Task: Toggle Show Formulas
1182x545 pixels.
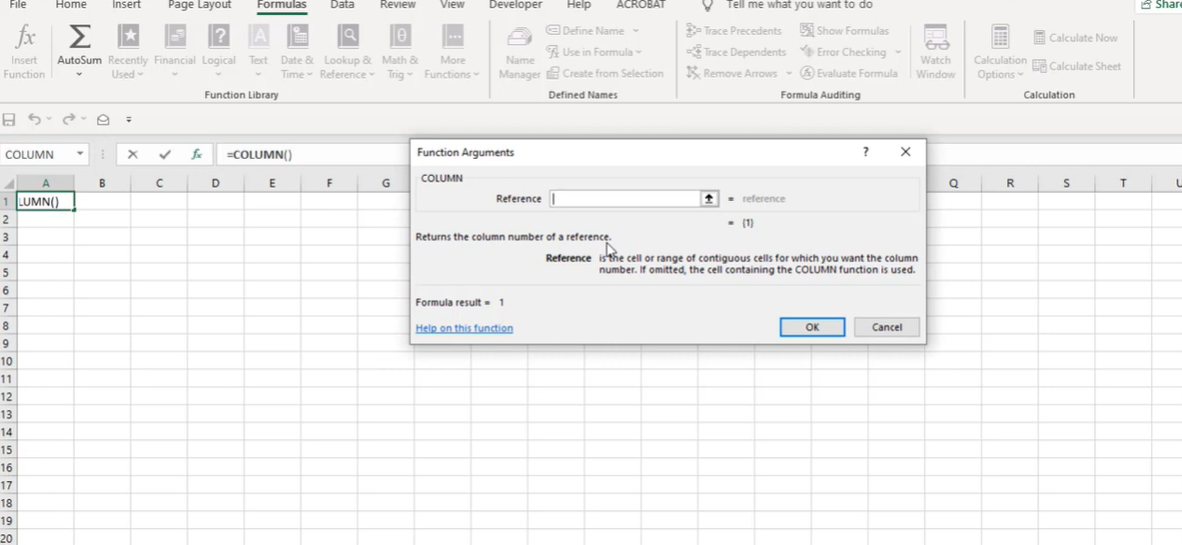Action: coord(844,31)
